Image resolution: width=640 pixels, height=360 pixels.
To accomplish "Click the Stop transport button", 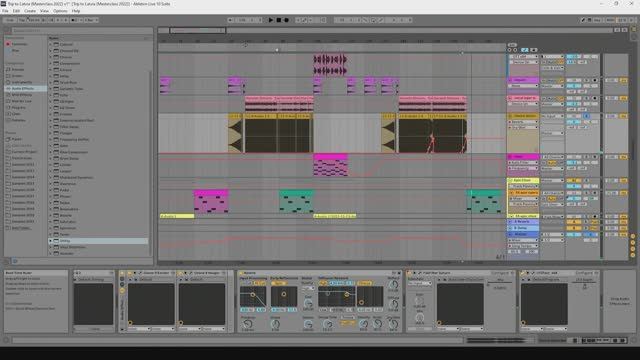I will (279, 20).
